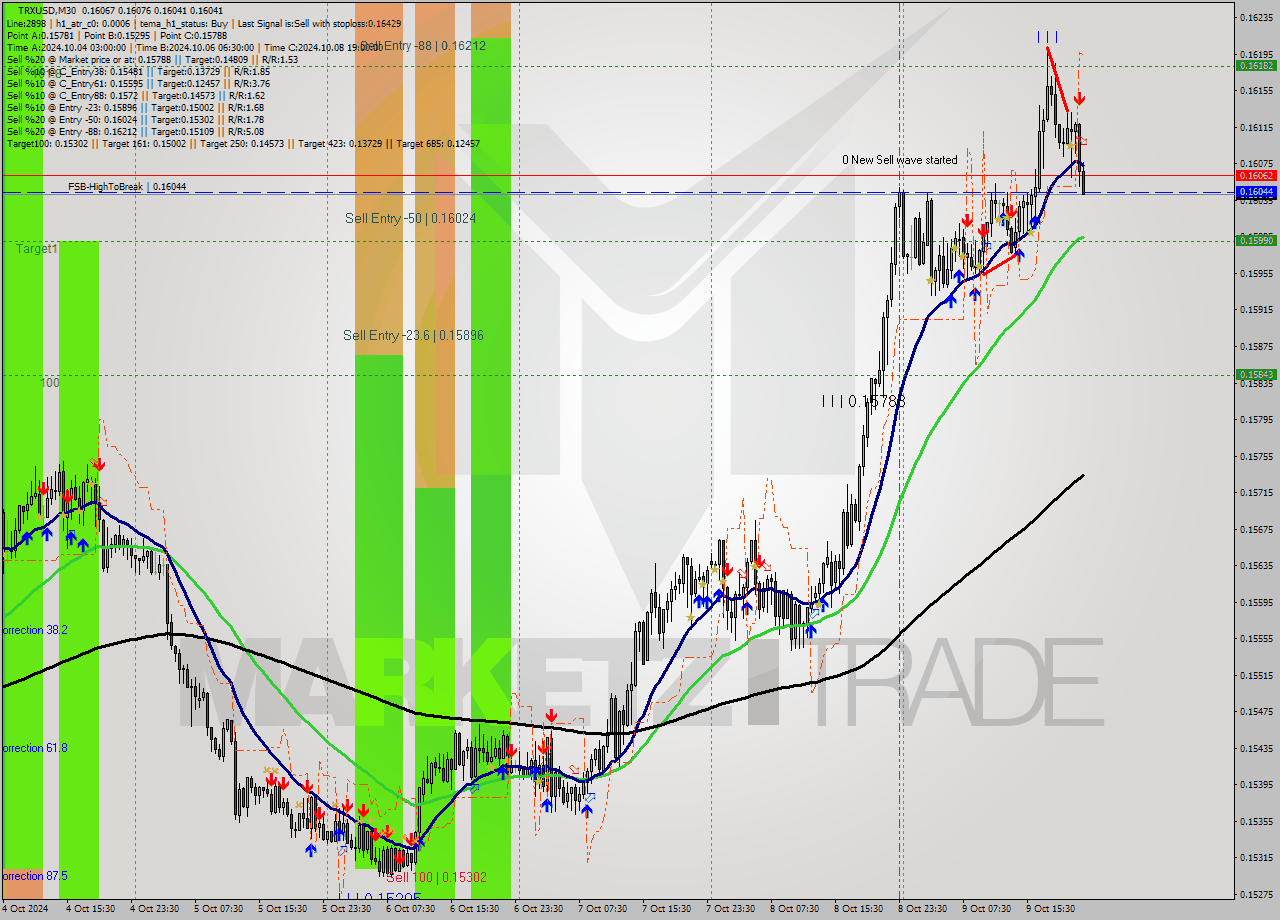Click the 'correction 87.5' level label

[34, 876]
